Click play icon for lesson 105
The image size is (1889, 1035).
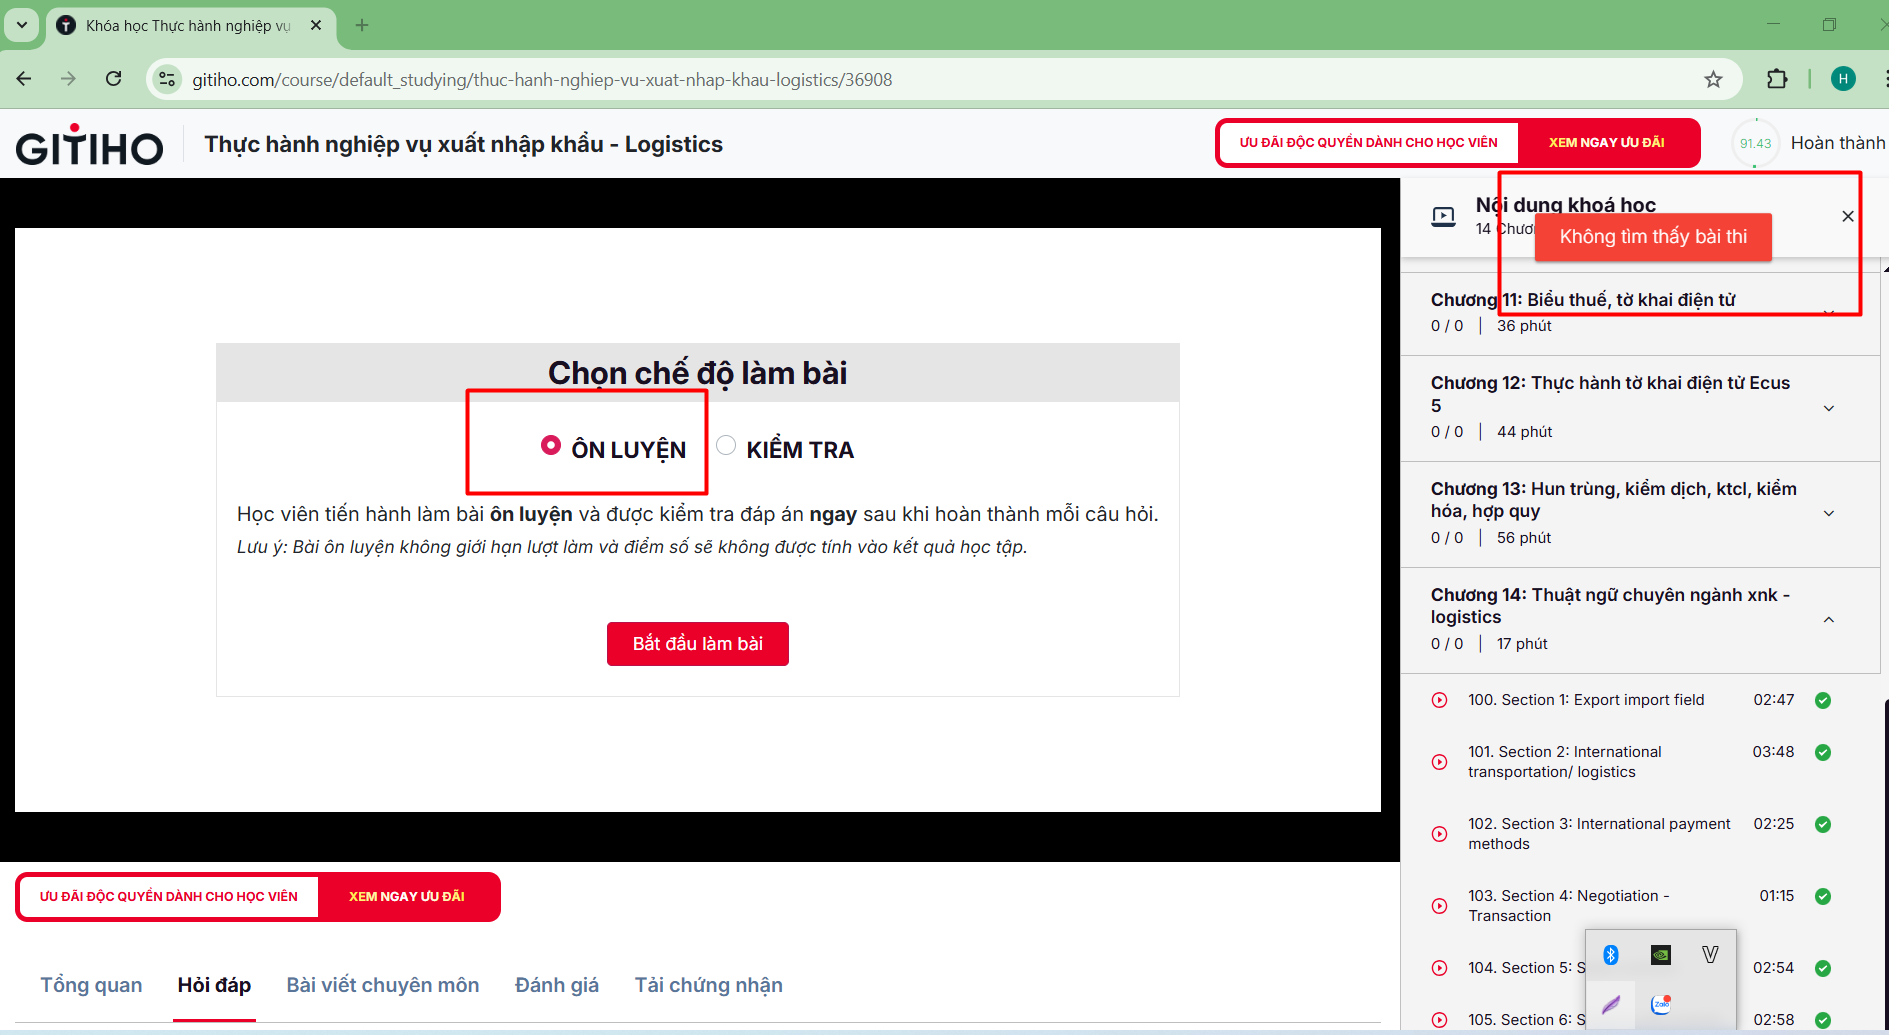(1439, 1020)
